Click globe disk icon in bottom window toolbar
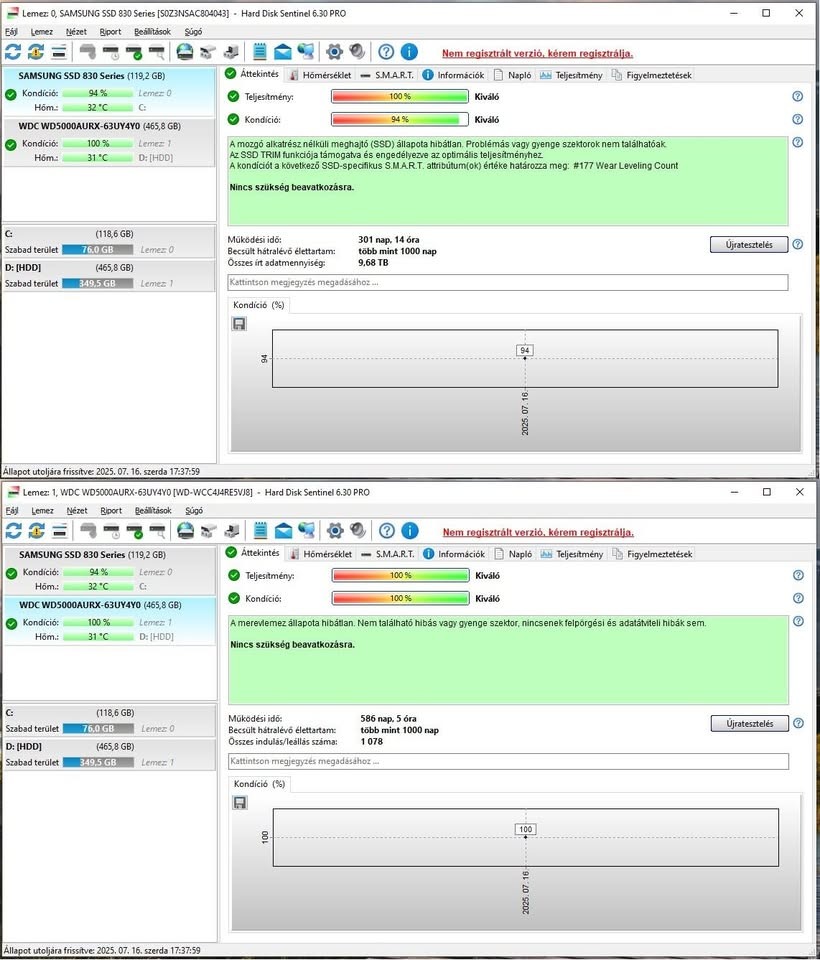This screenshot has height=960, width=820. pyautogui.click(x=185, y=531)
